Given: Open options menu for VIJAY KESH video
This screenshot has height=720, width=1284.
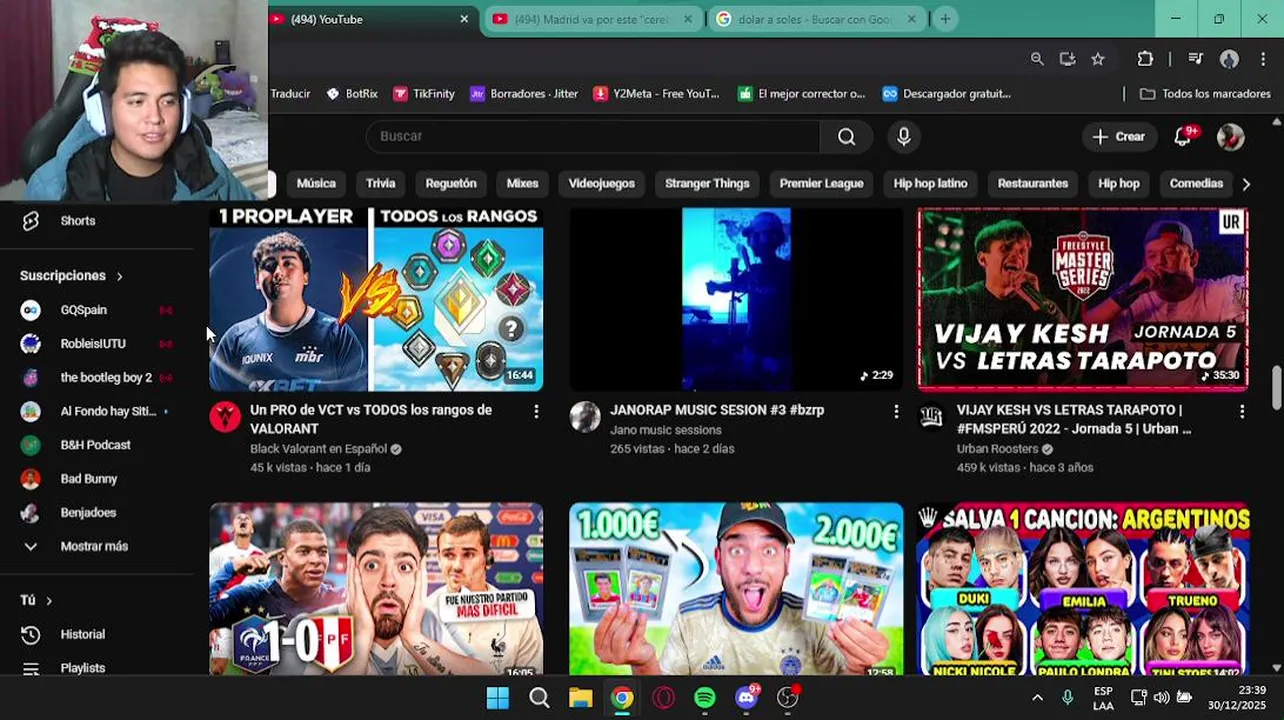Looking at the screenshot, I should click(x=1242, y=411).
